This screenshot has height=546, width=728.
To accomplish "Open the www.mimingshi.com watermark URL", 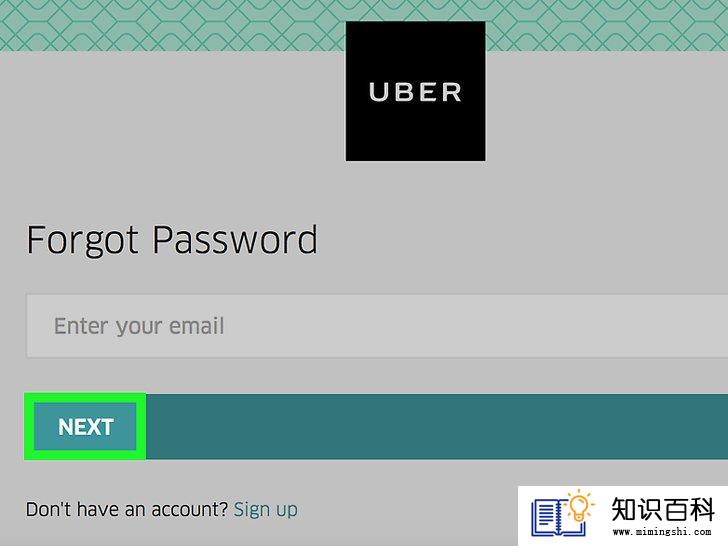I will click(662, 532).
